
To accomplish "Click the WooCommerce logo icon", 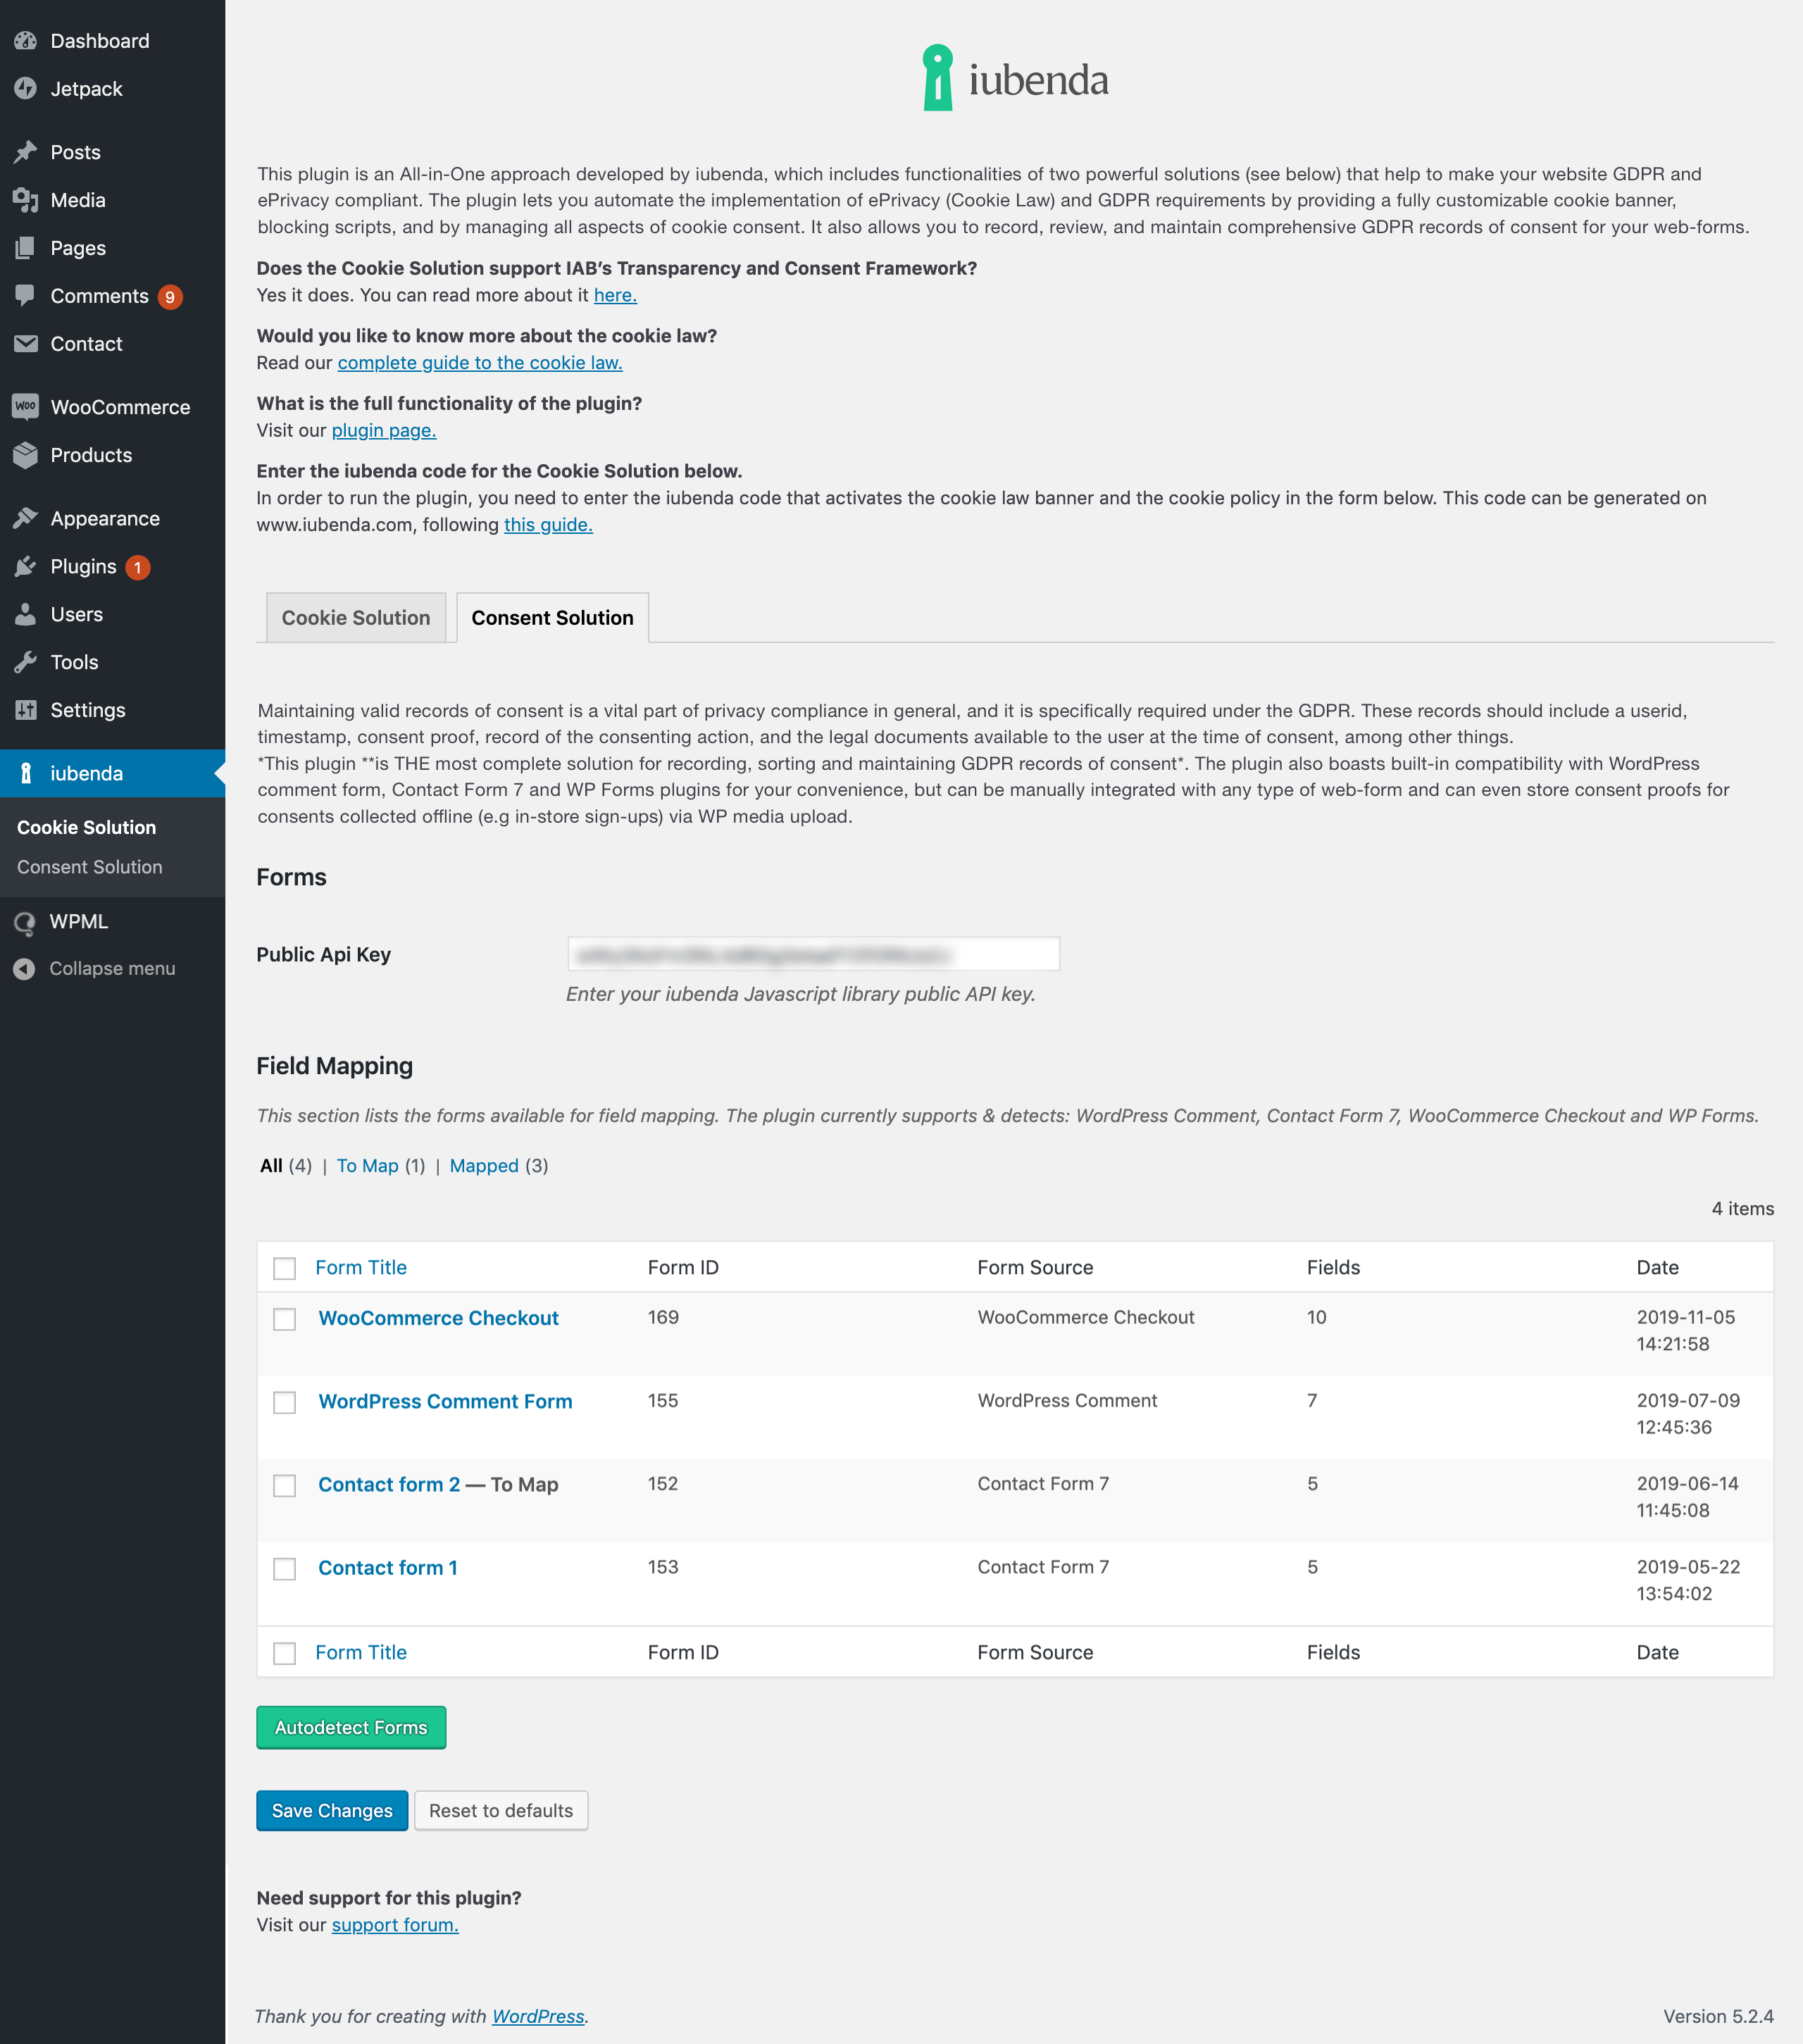I will pos(25,407).
